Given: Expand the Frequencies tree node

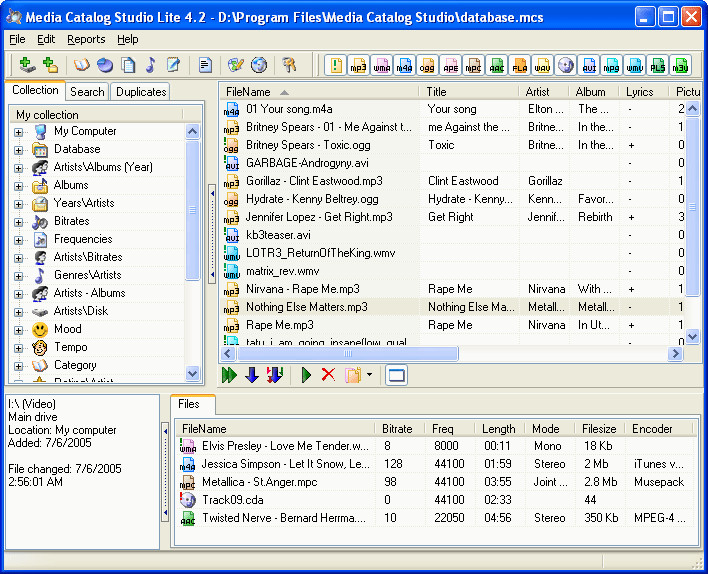Looking at the screenshot, I should 19,240.
